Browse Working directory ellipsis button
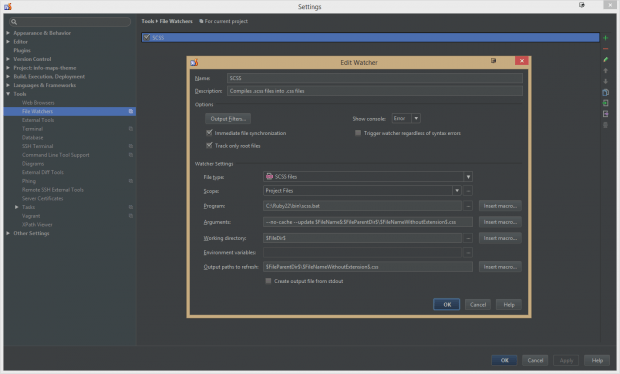Screen dimensions: 620x374 pos(468,238)
